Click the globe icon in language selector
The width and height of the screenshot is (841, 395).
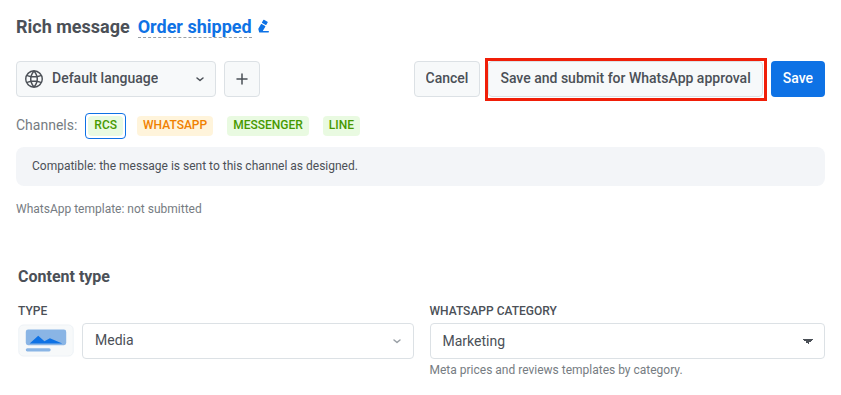point(34,79)
